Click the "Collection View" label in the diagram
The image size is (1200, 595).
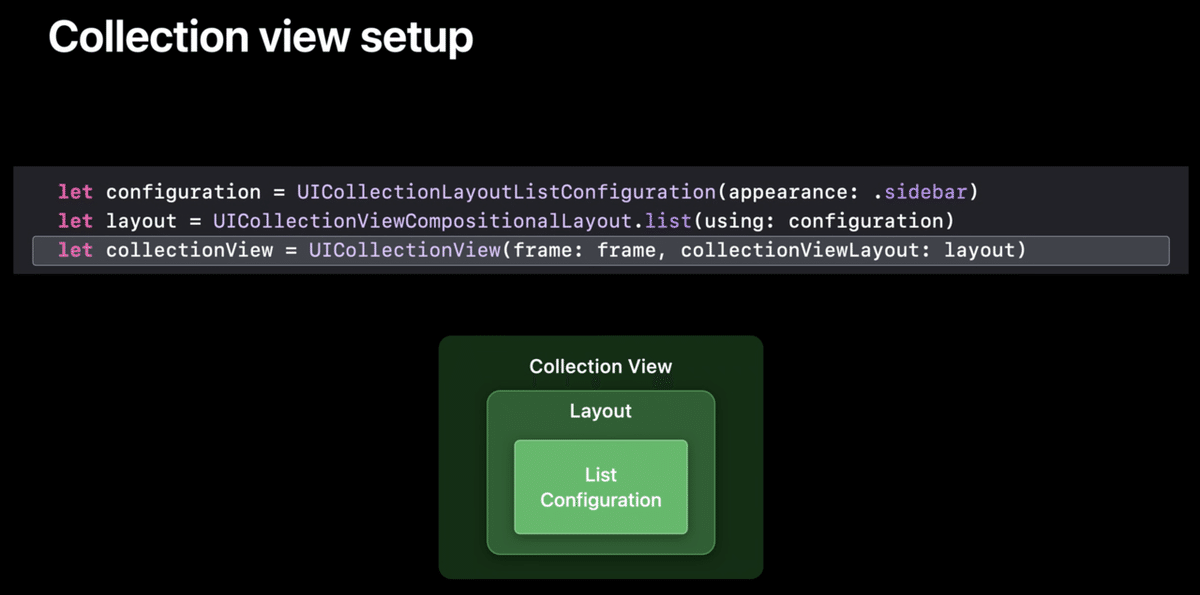pos(601,367)
